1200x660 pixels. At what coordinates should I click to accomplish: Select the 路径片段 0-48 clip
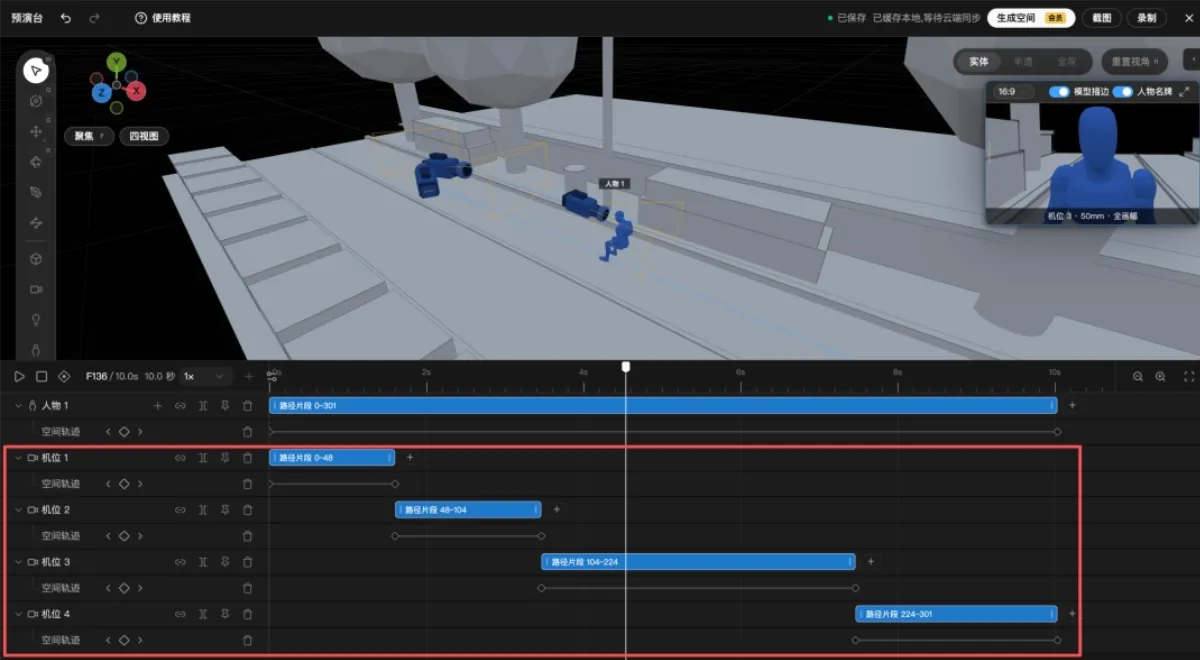click(332, 458)
